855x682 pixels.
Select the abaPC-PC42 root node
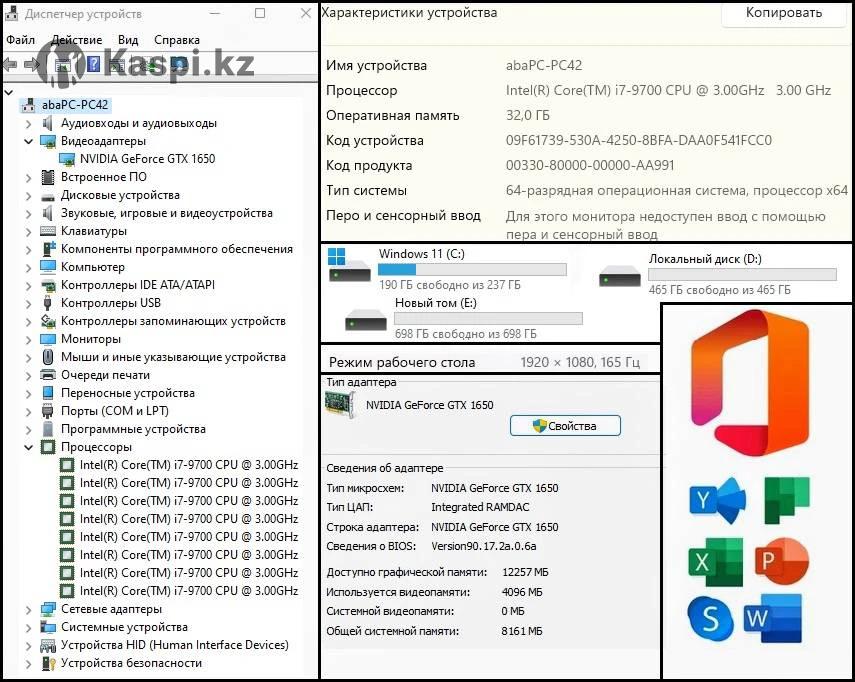click(x=75, y=105)
